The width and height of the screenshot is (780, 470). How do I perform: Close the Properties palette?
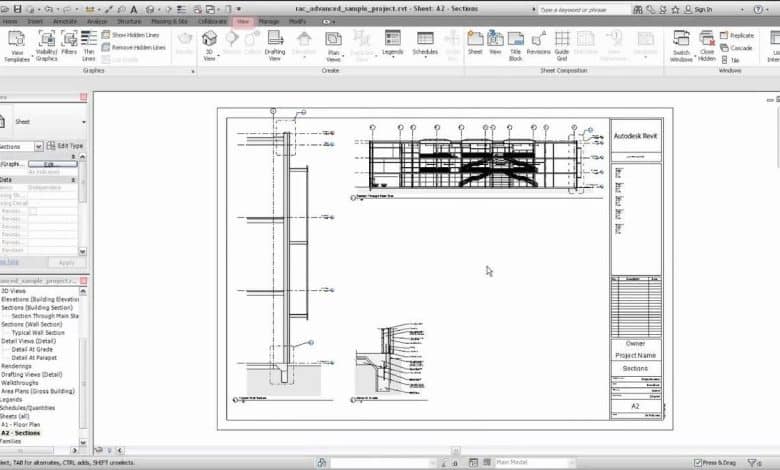click(x=84, y=97)
